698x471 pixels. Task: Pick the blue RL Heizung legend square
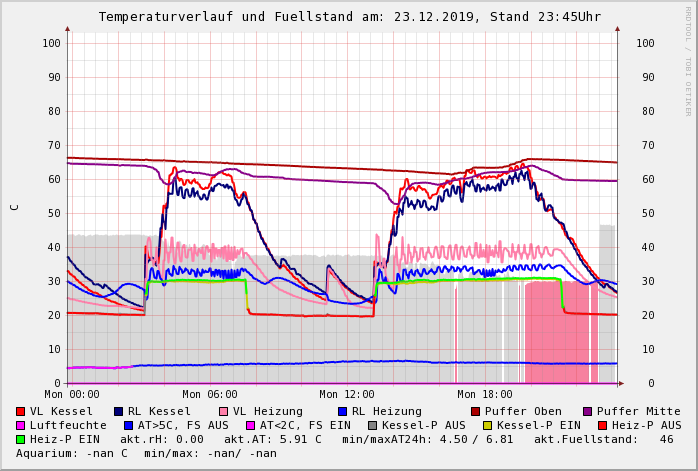(342, 411)
